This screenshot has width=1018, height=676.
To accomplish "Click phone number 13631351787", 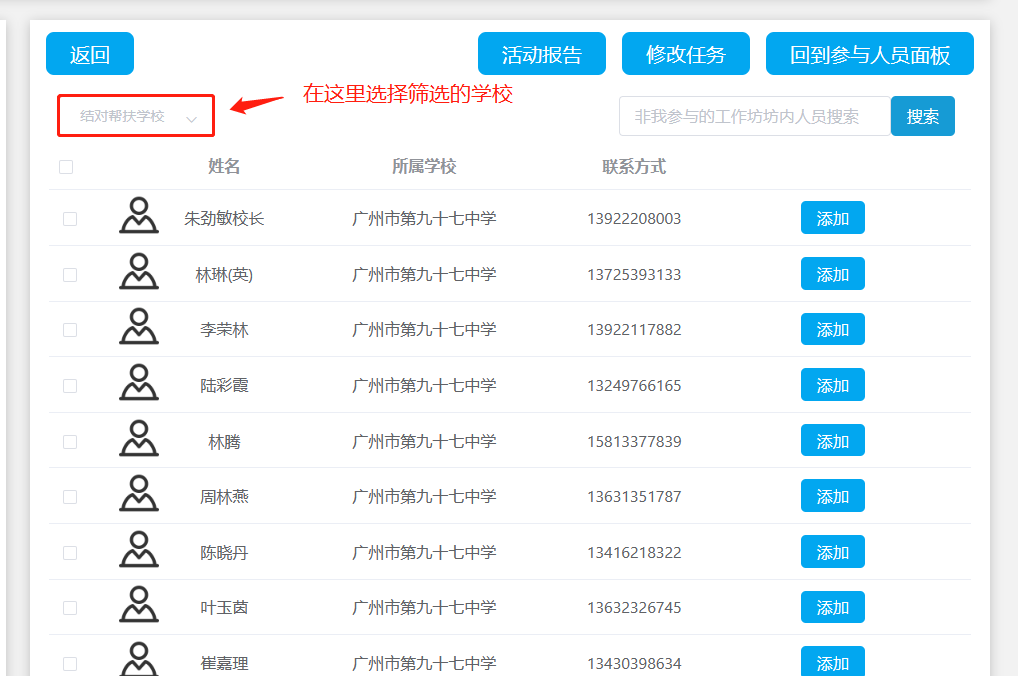I will click(634, 497).
